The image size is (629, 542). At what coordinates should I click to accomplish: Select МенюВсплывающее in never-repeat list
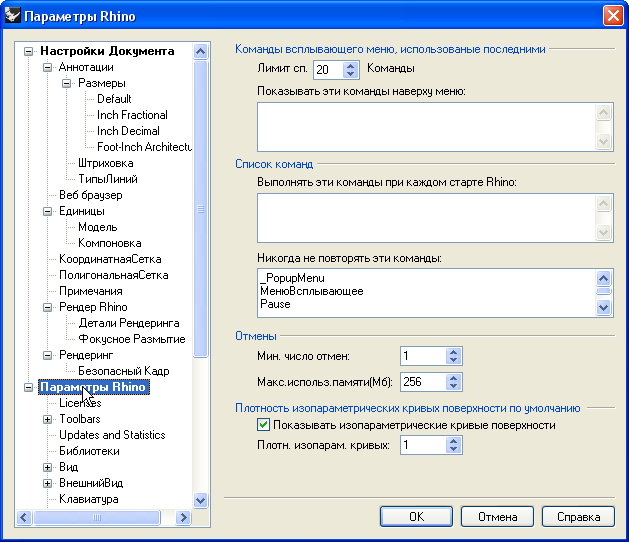[x=312, y=291]
